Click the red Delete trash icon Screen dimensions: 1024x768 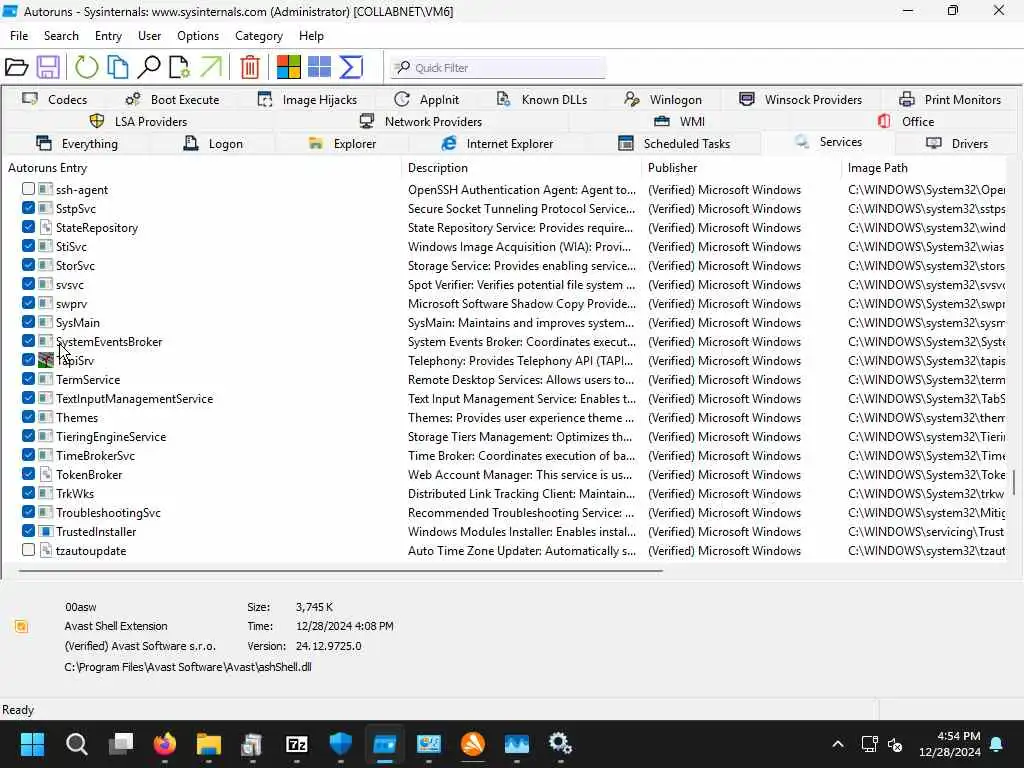[250, 67]
